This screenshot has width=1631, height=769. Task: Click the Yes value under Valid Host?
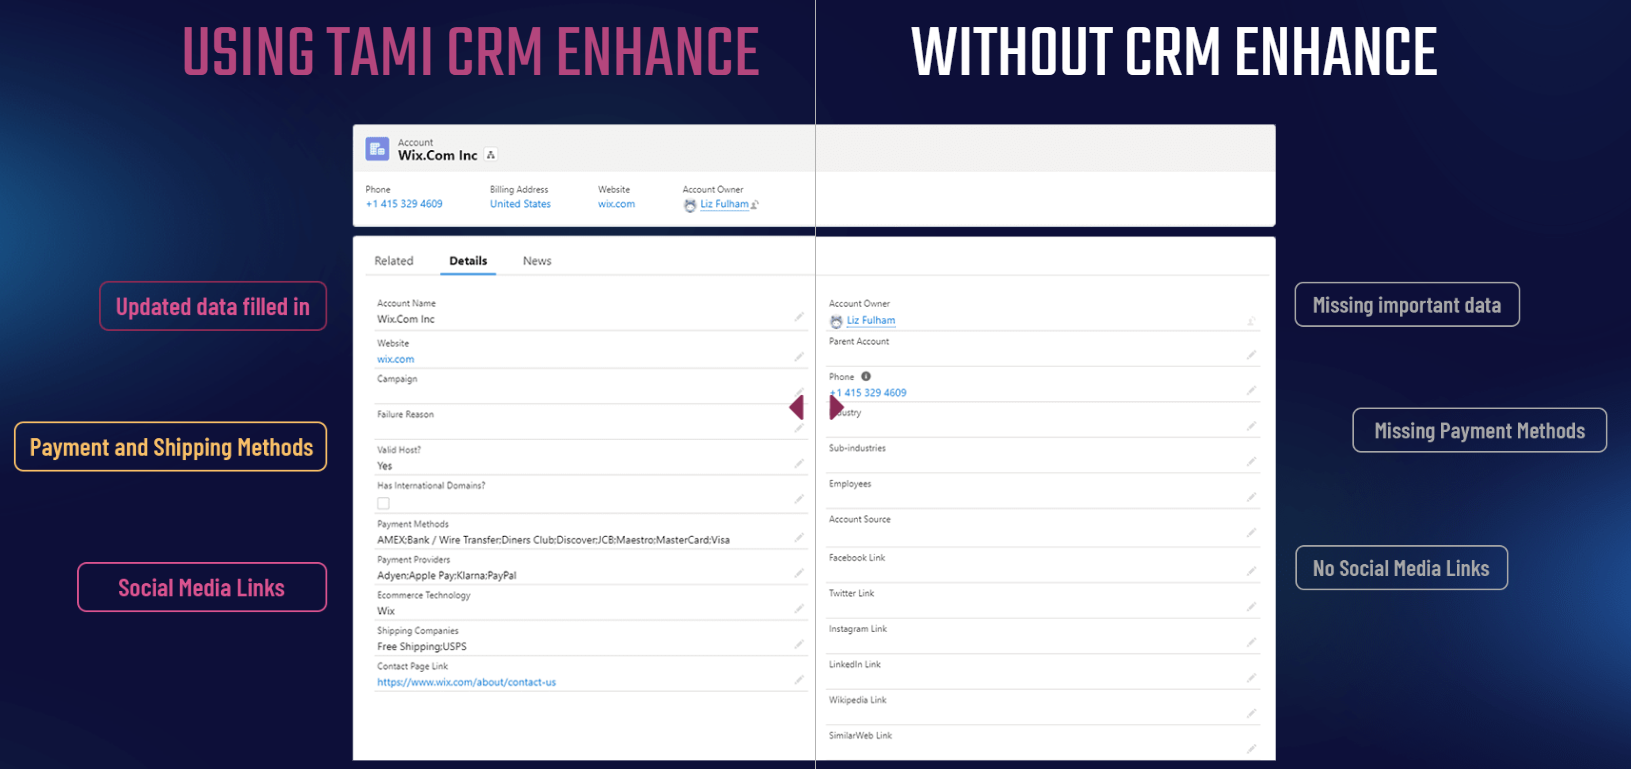coord(384,466)
